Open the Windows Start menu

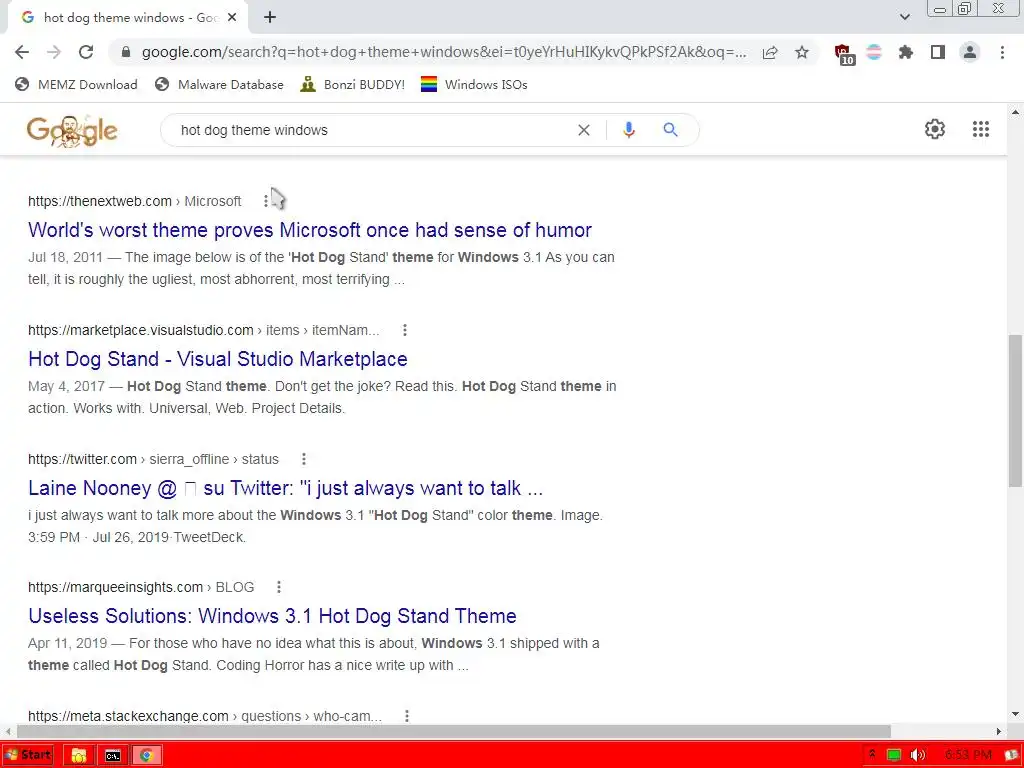point(27,756)
